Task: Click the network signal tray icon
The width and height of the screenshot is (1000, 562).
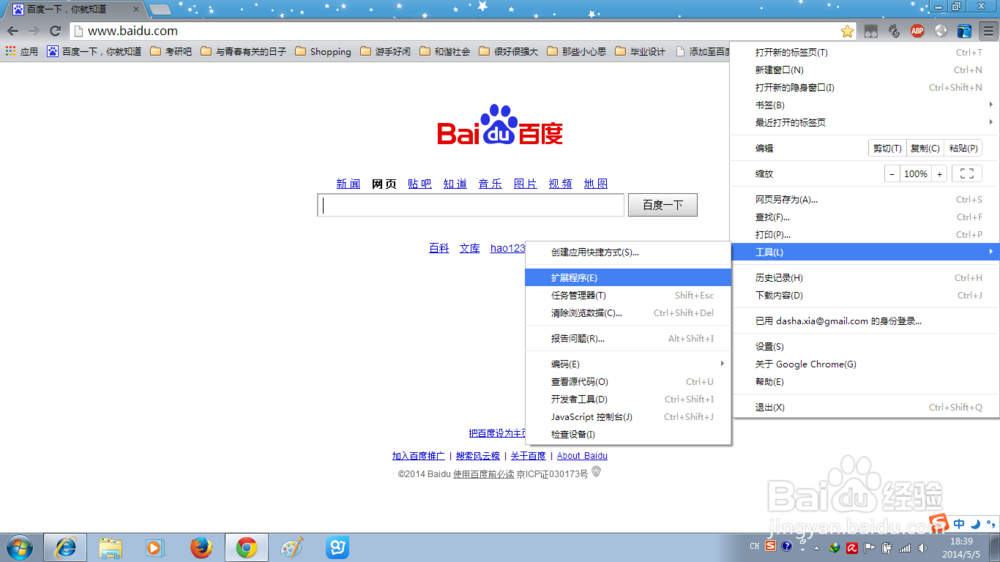Action: pos(905,548)
